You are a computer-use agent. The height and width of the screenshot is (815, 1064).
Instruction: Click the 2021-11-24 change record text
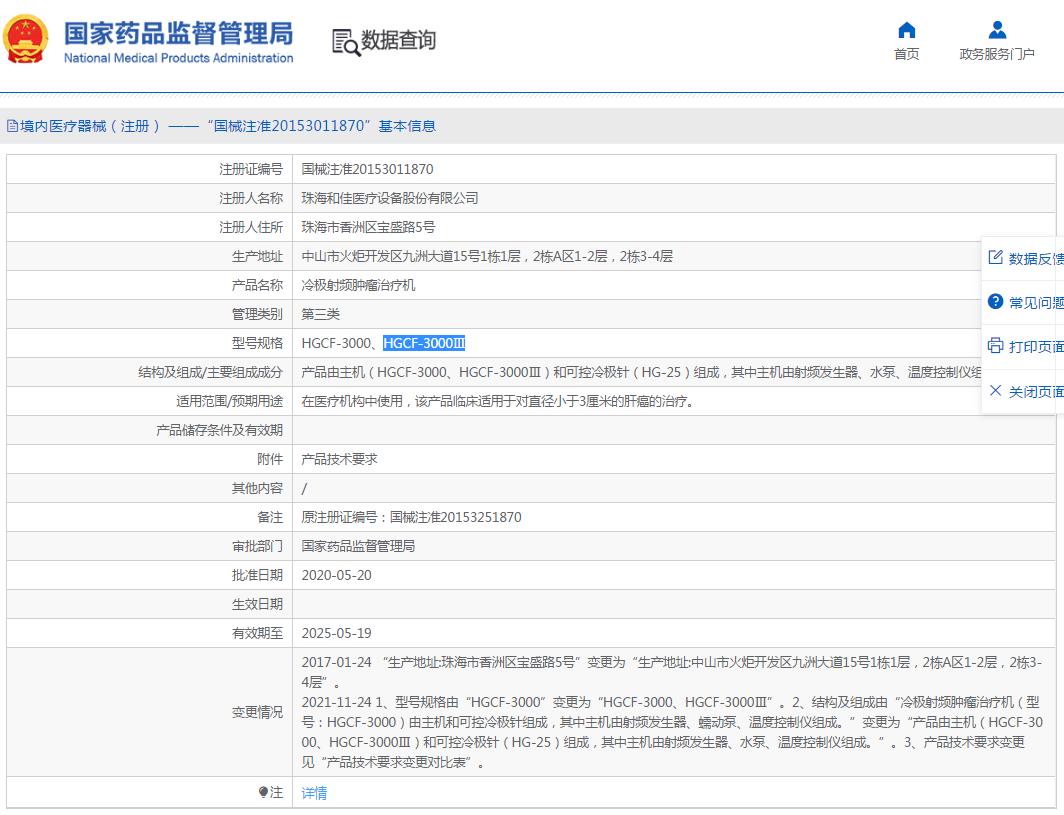(672, 732)
